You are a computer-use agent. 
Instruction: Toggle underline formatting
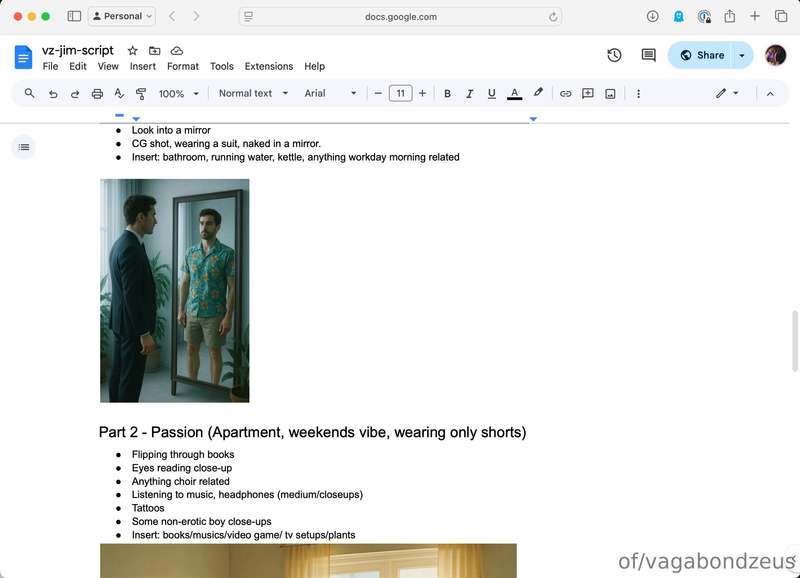coord(491,94)
